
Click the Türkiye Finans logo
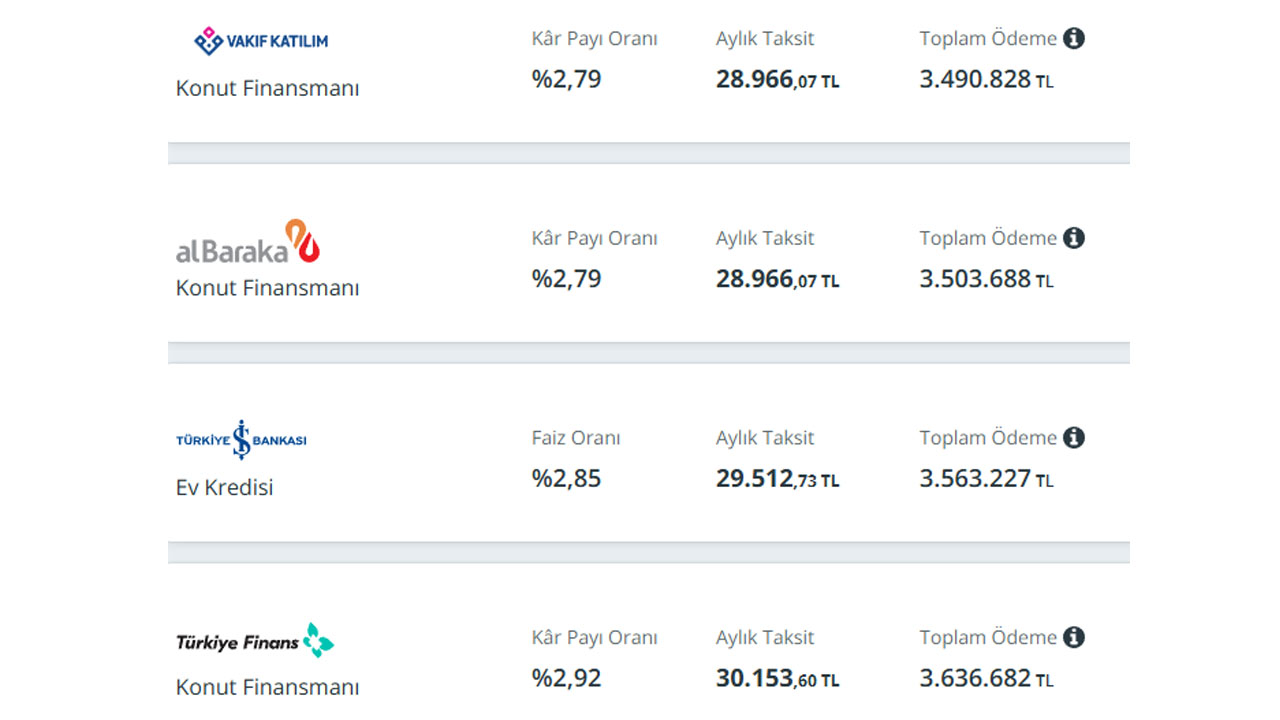[x=255, y=640]
